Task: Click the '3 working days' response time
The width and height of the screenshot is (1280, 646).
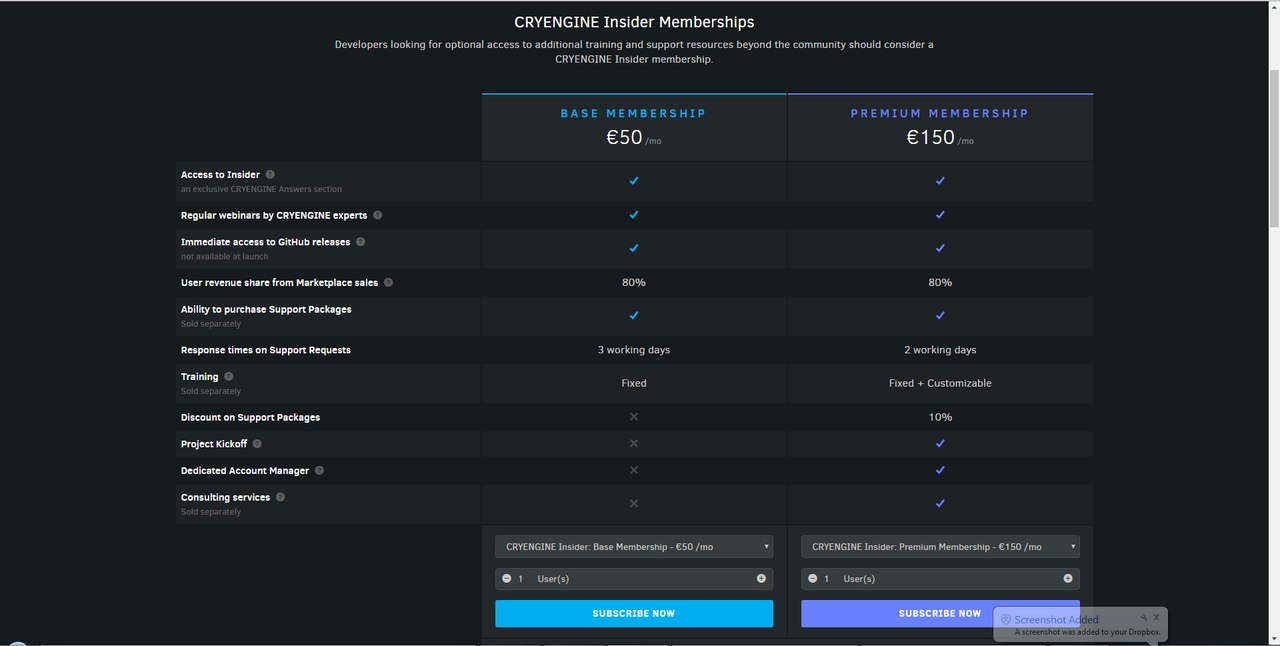Action: (634, 350)
